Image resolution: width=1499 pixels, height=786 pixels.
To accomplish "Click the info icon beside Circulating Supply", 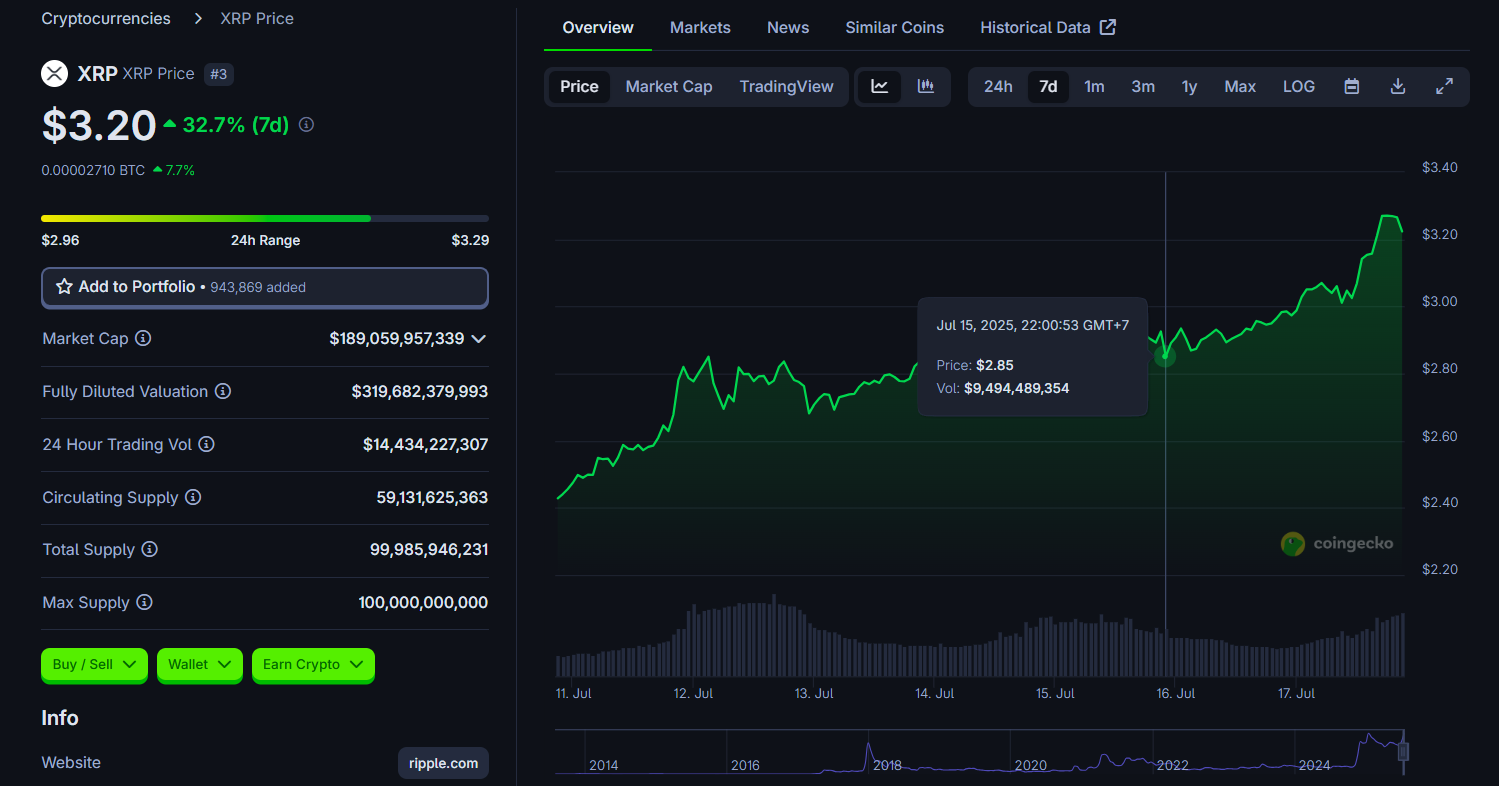I will [193, 497].
